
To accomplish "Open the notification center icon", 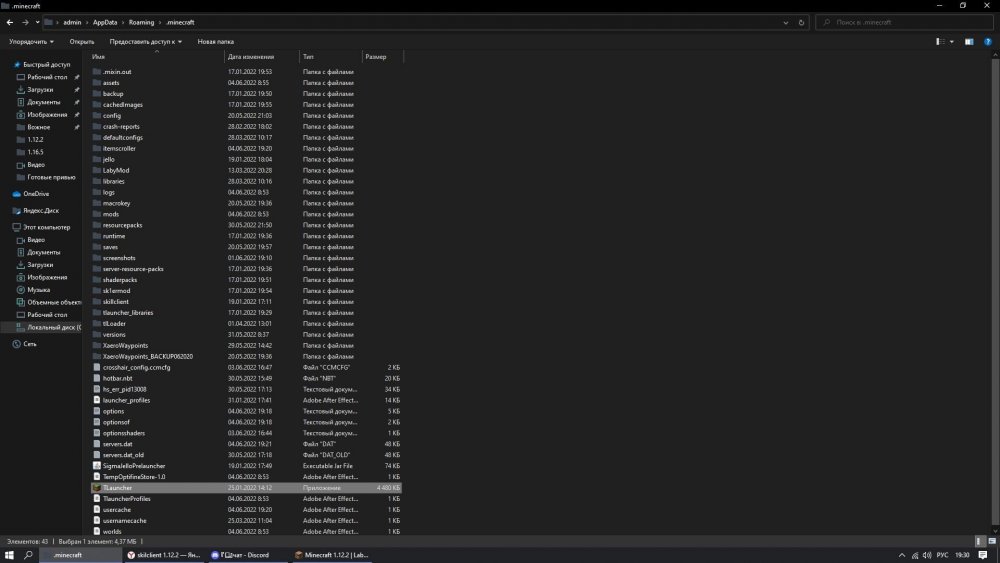I will 983,555.
